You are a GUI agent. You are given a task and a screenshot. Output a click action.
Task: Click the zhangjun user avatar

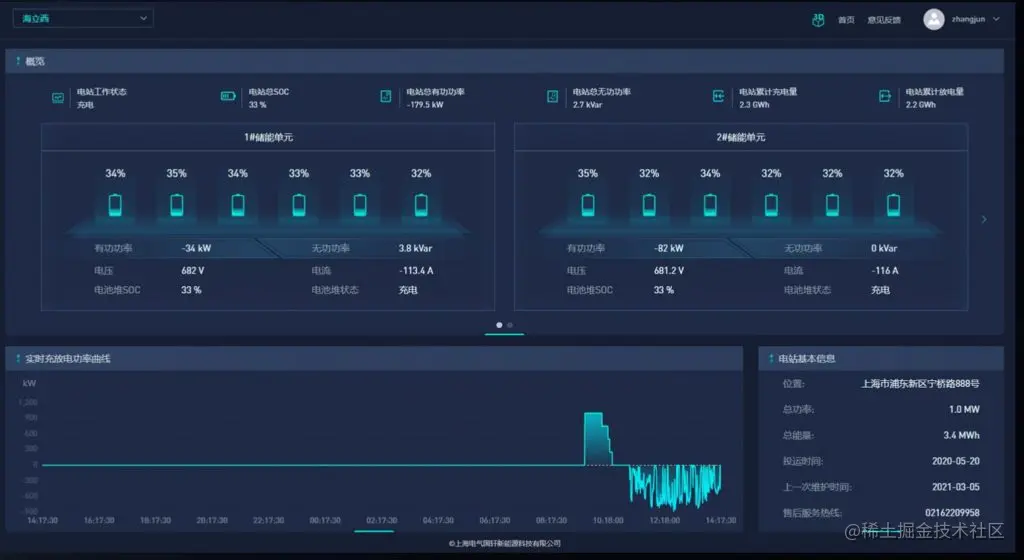[x=933, y=20]
